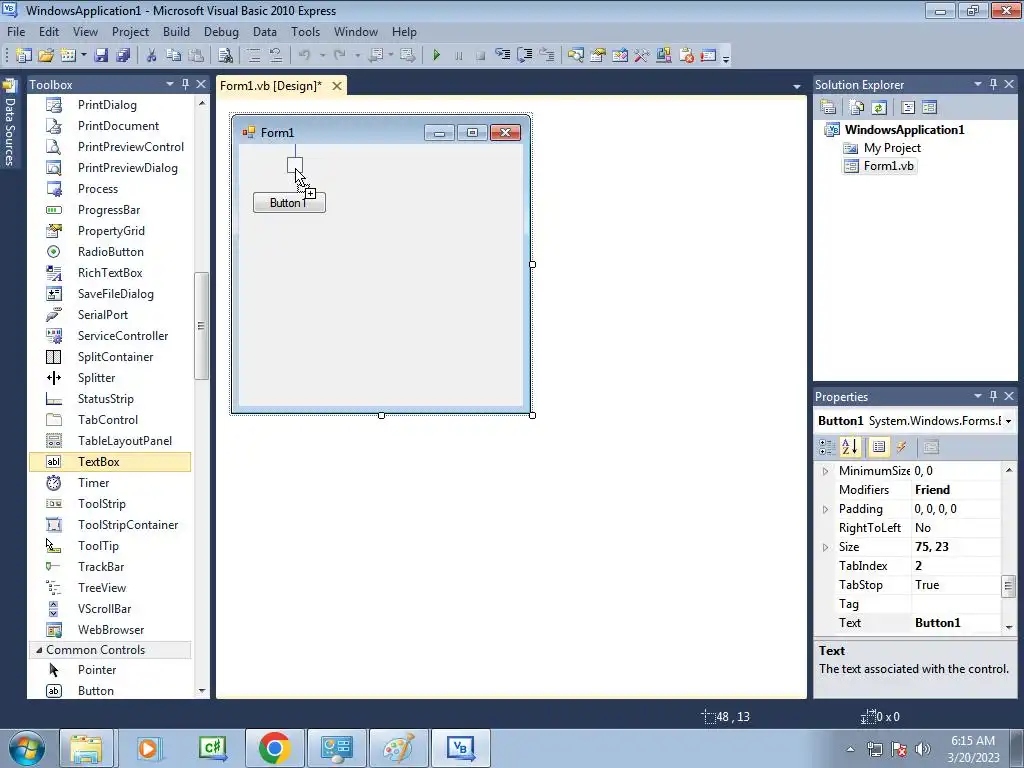
Task: Collapse the Common Controls toolbox group
Action: pos(39,650)
